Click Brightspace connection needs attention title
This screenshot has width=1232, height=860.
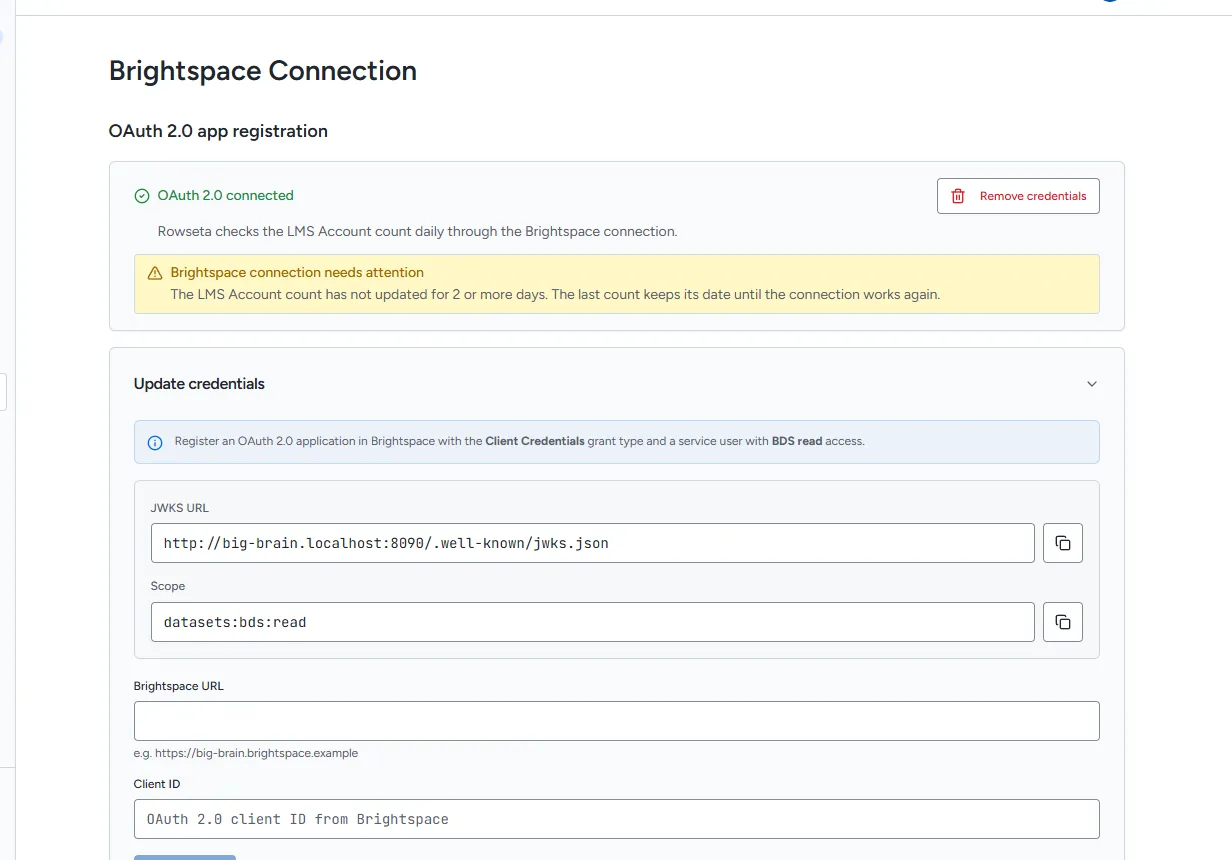coord(297,272)
